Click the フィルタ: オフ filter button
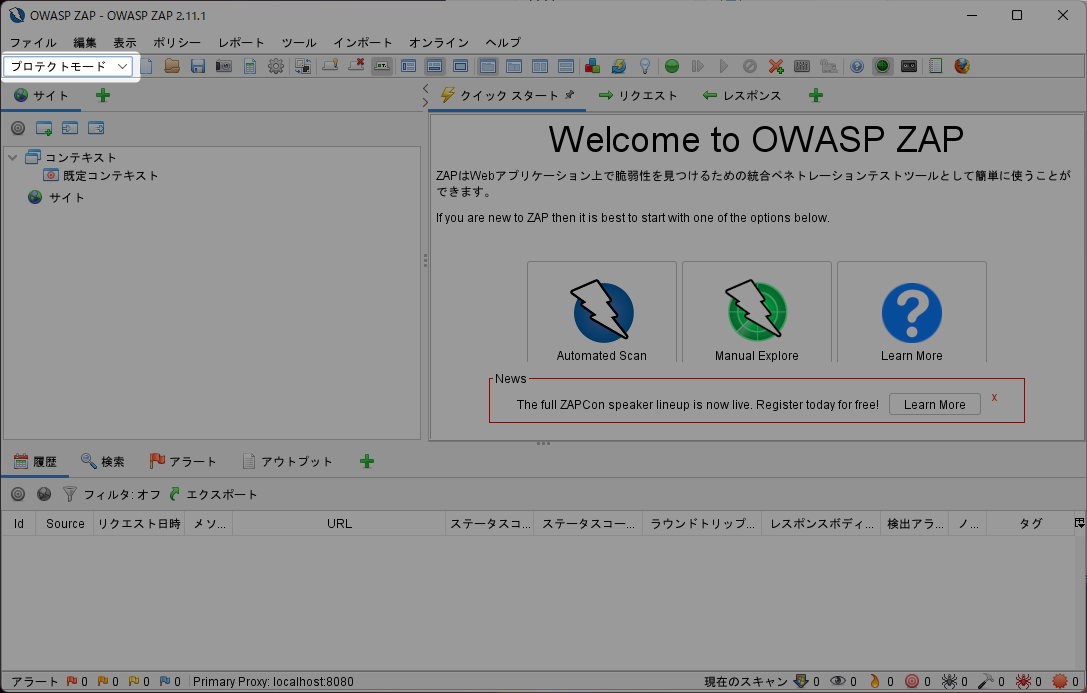This screenshot has height=693, width=1087. [x=112, y=495]
